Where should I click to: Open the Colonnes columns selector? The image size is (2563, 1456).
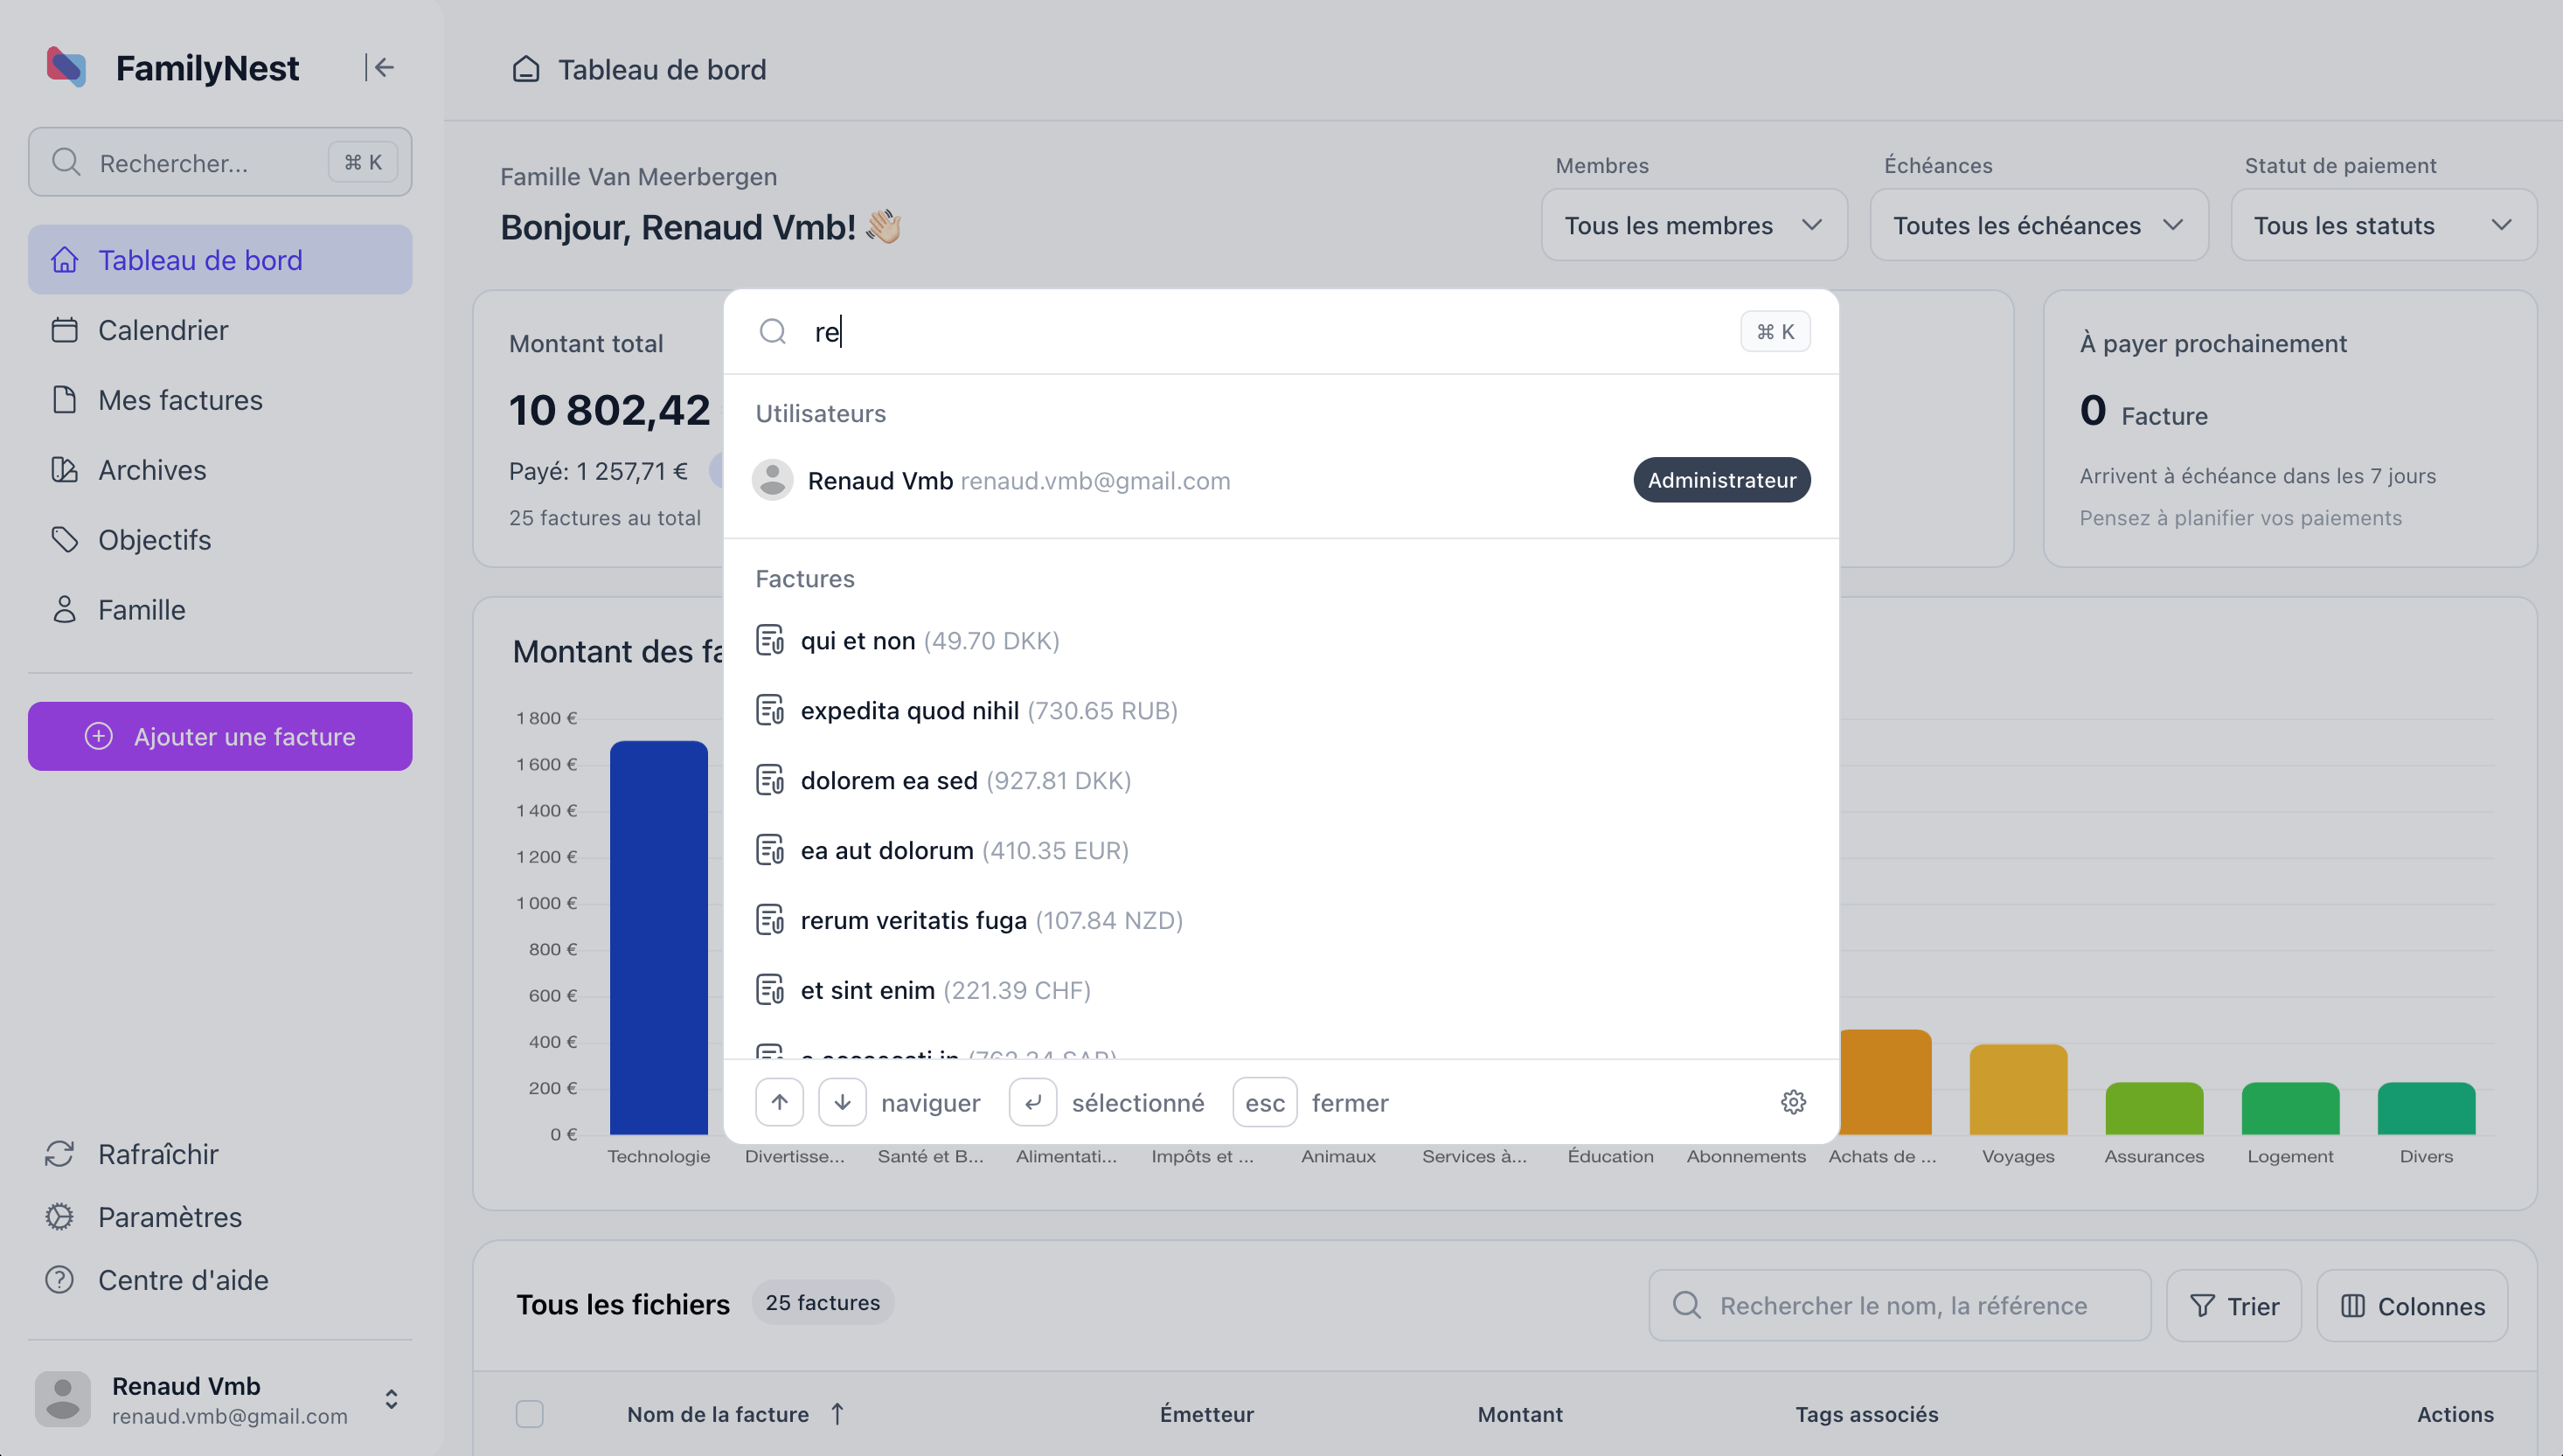click(2411, 1306)
